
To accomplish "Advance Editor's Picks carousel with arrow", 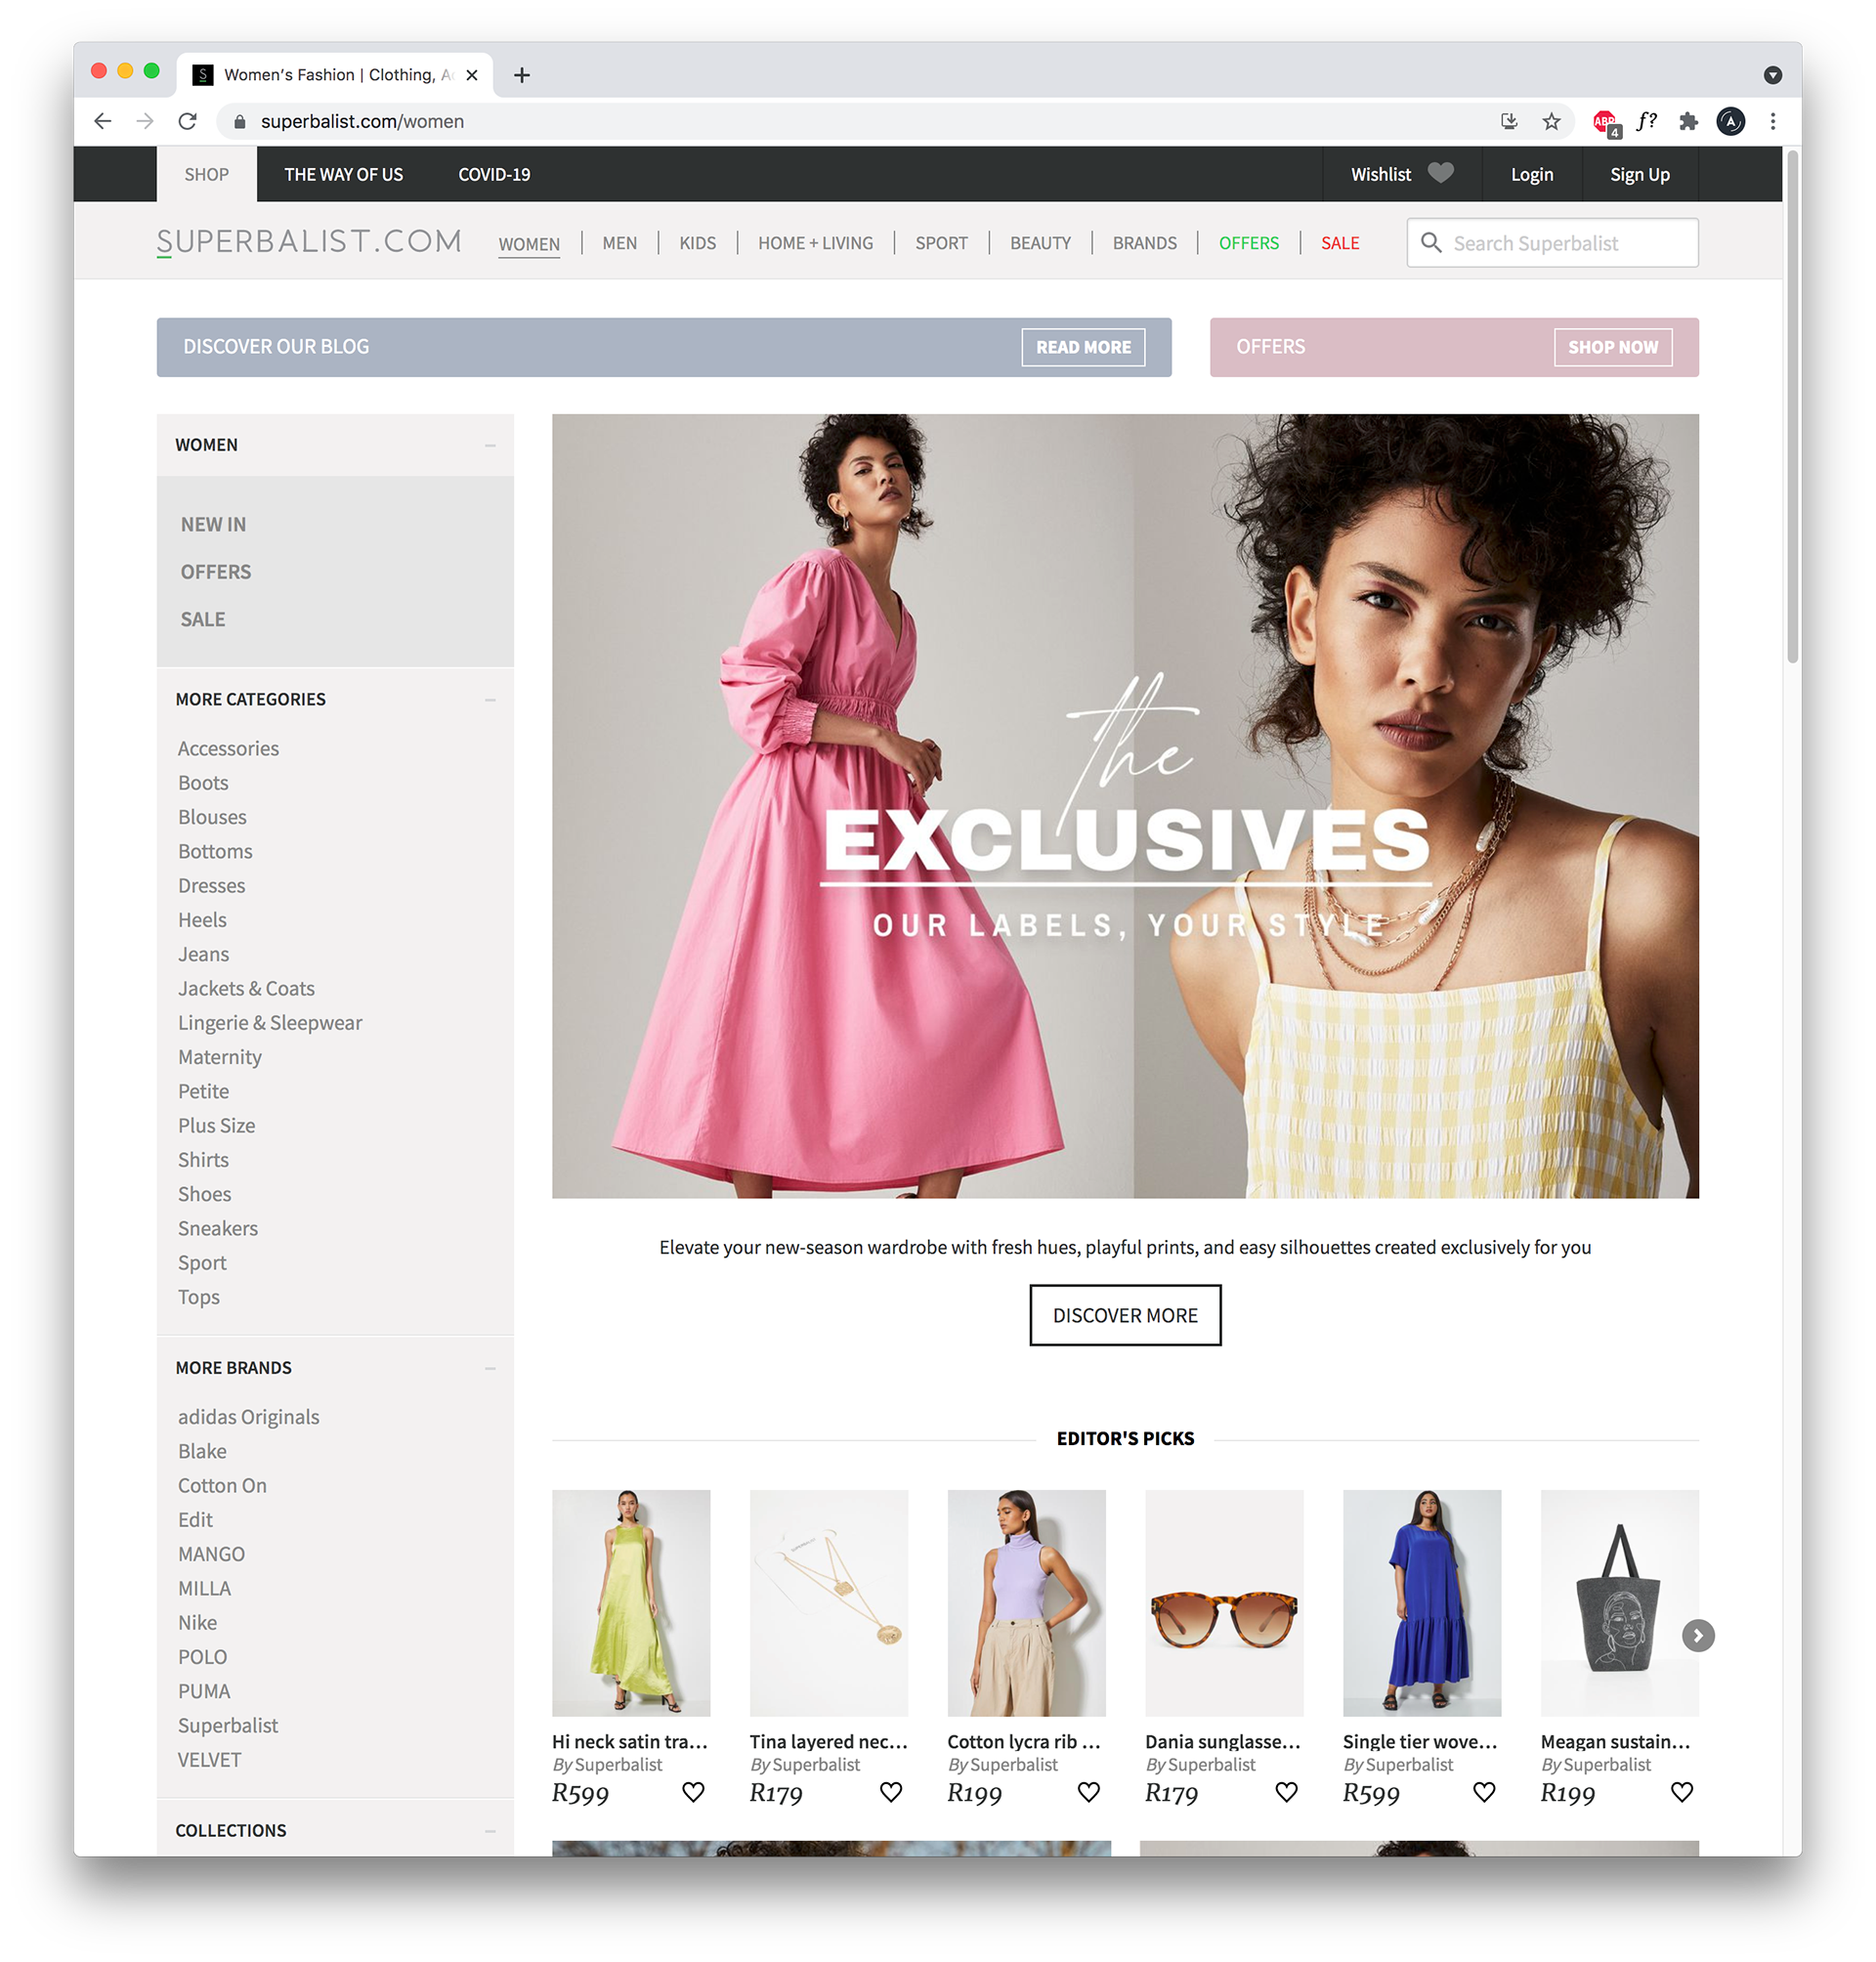I will click(1697, 1635).
